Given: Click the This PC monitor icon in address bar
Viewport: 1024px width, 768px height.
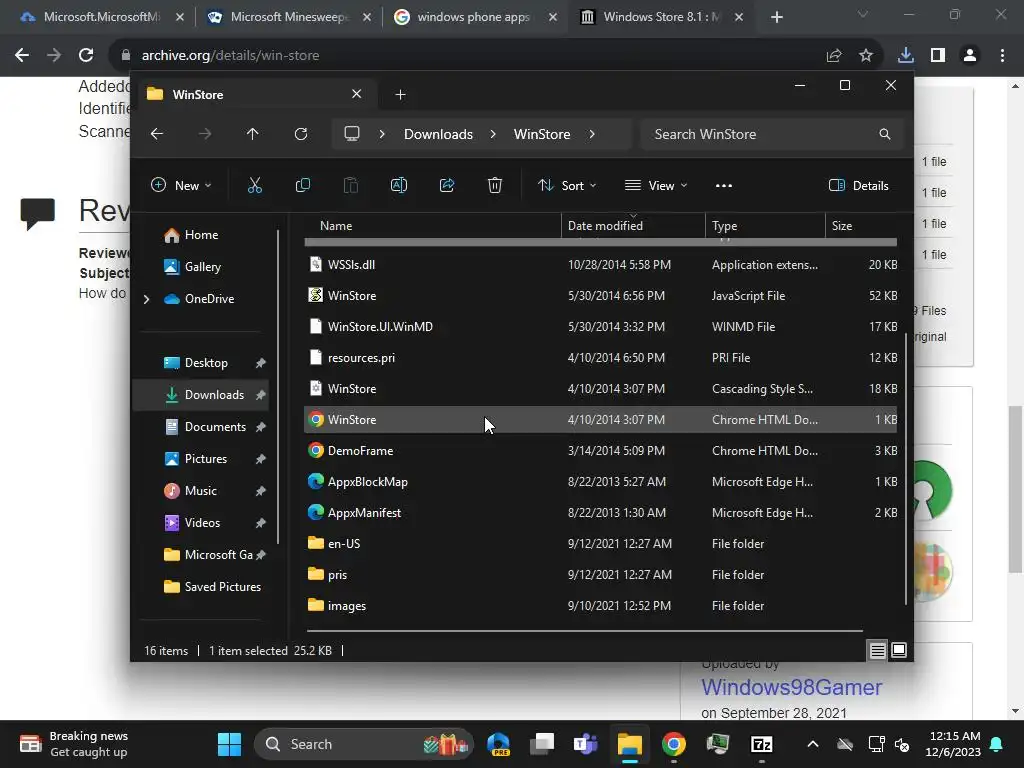Looking at the screenshot, I should tap(352, 134).
